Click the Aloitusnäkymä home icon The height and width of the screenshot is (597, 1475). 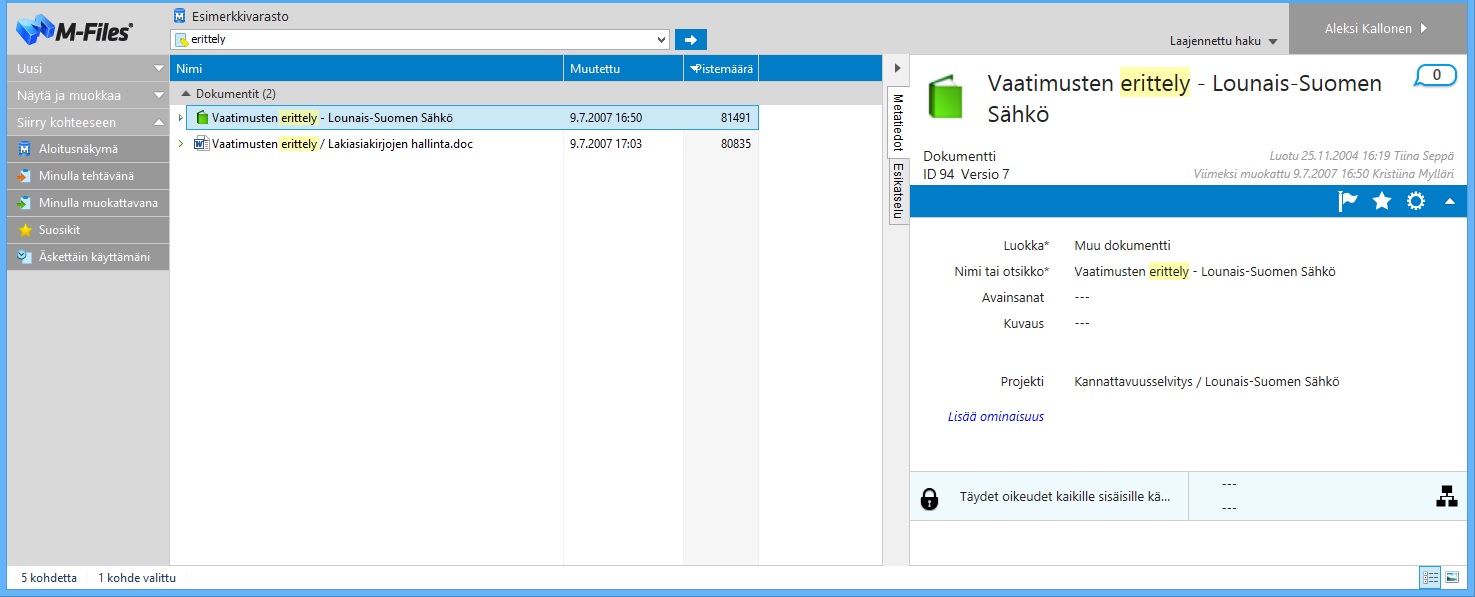(x=25, y=149)
